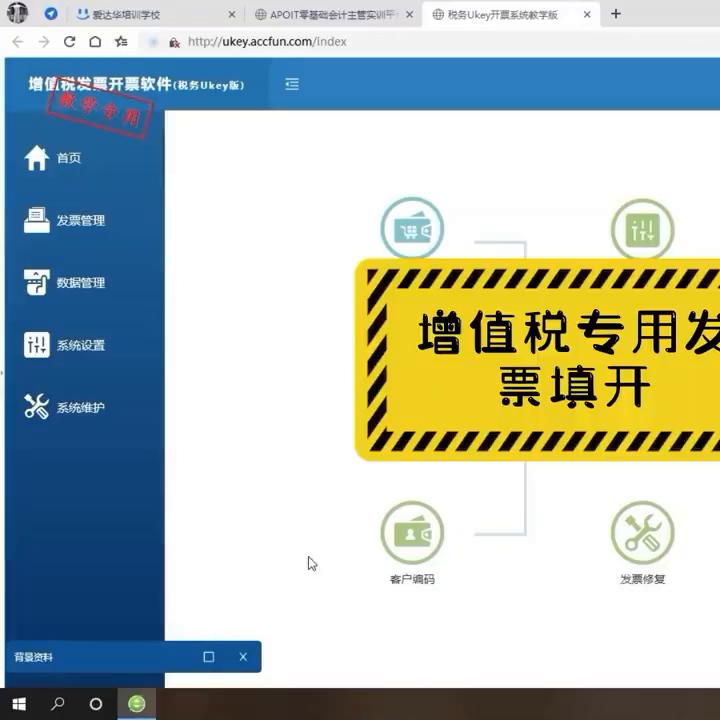
Task: Click the user avatar in browser corner
Action: click(17, 13)
